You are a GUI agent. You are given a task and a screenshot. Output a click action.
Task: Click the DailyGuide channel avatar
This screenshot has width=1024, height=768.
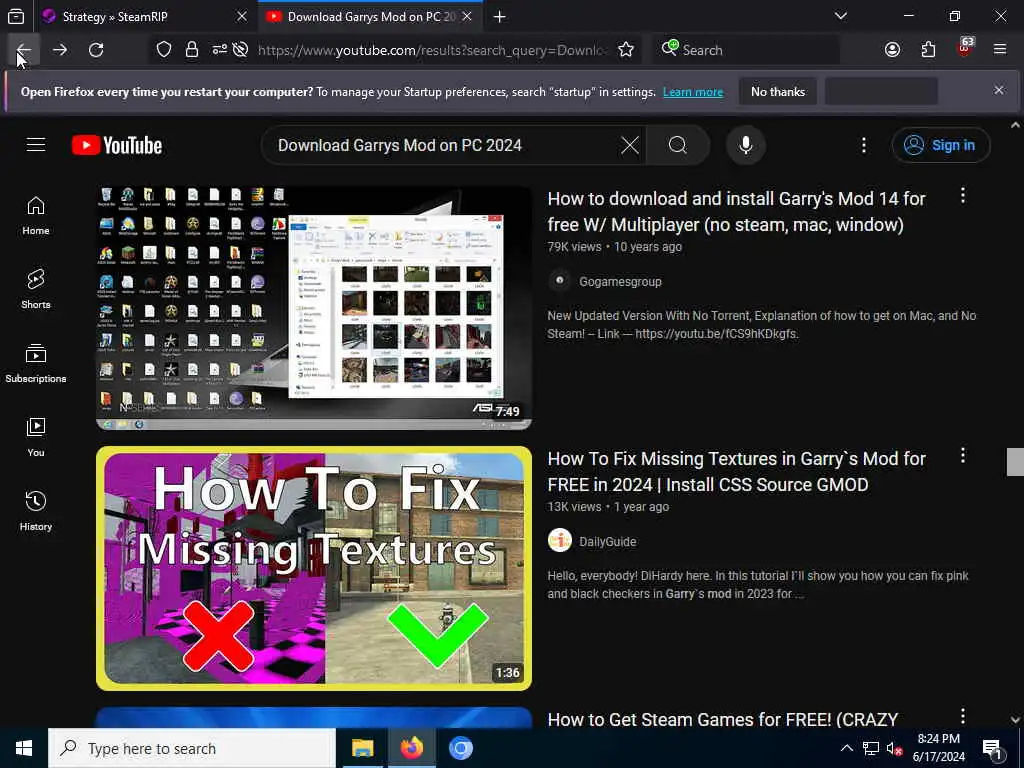[560, 541]
